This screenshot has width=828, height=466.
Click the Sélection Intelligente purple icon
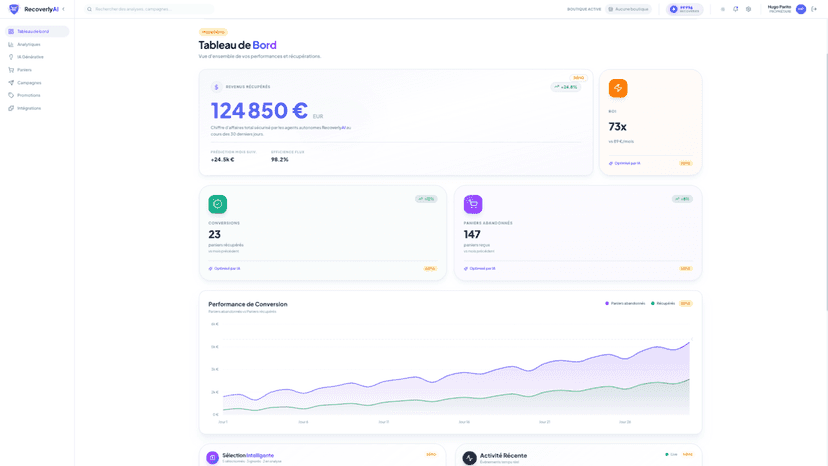(x=212, y=458)
